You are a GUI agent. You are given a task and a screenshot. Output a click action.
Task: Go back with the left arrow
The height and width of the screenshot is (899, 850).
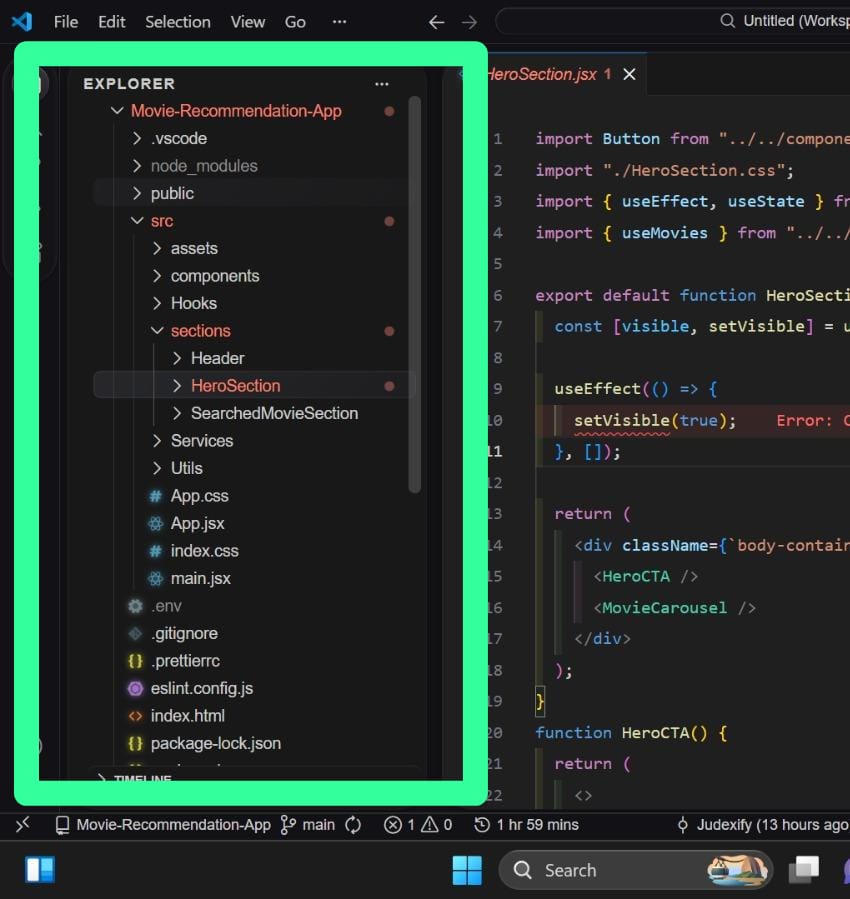coord(437,22)
